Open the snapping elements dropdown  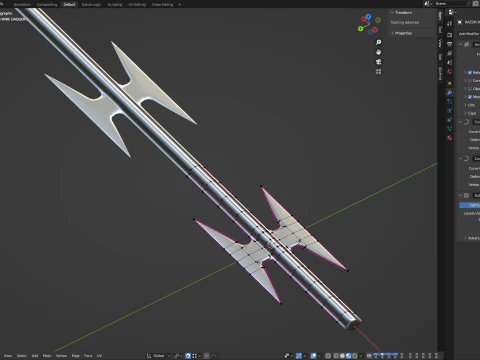(x=197, y=356)
